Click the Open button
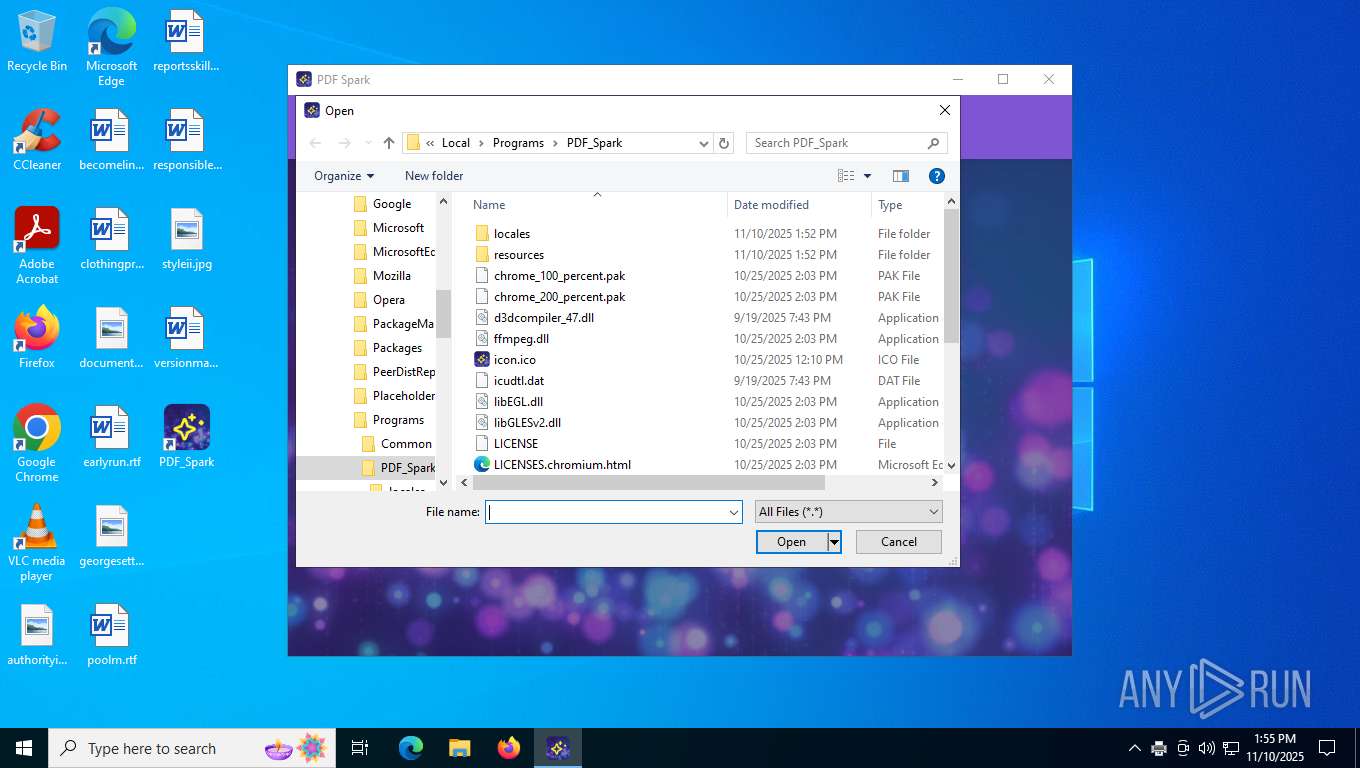This screenshot has width=1360, height=768. [x=792, y=542]
